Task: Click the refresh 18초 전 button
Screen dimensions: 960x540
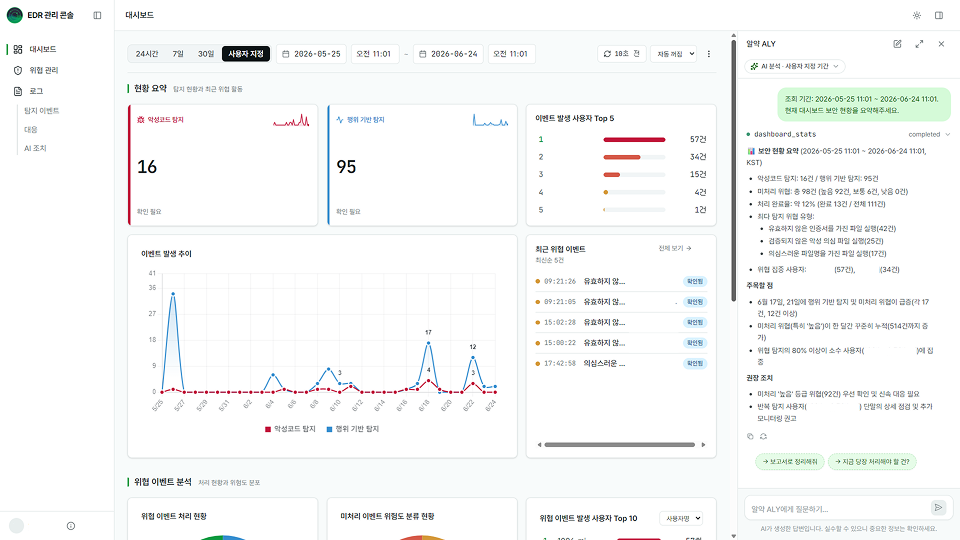Action: (621, 54)
